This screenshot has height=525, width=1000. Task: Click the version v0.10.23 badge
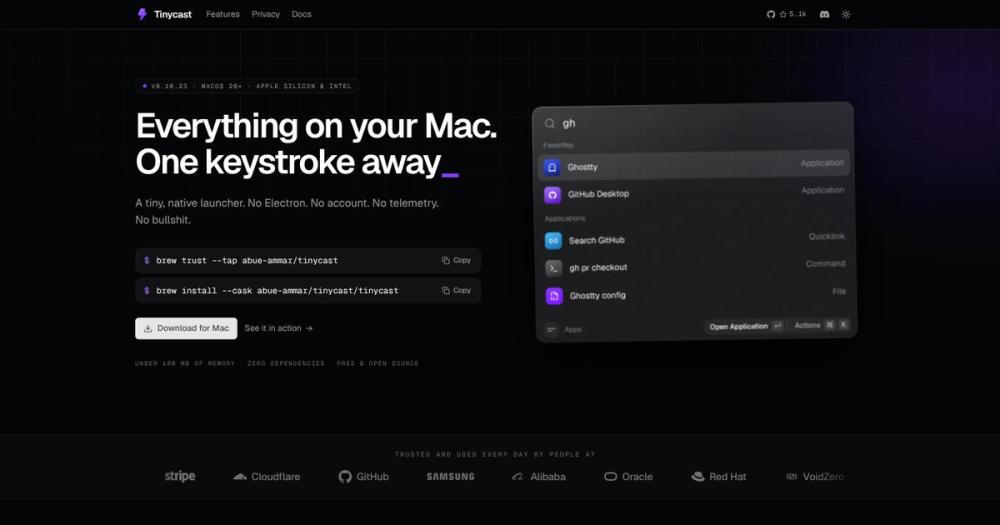(x=247, y=86)
